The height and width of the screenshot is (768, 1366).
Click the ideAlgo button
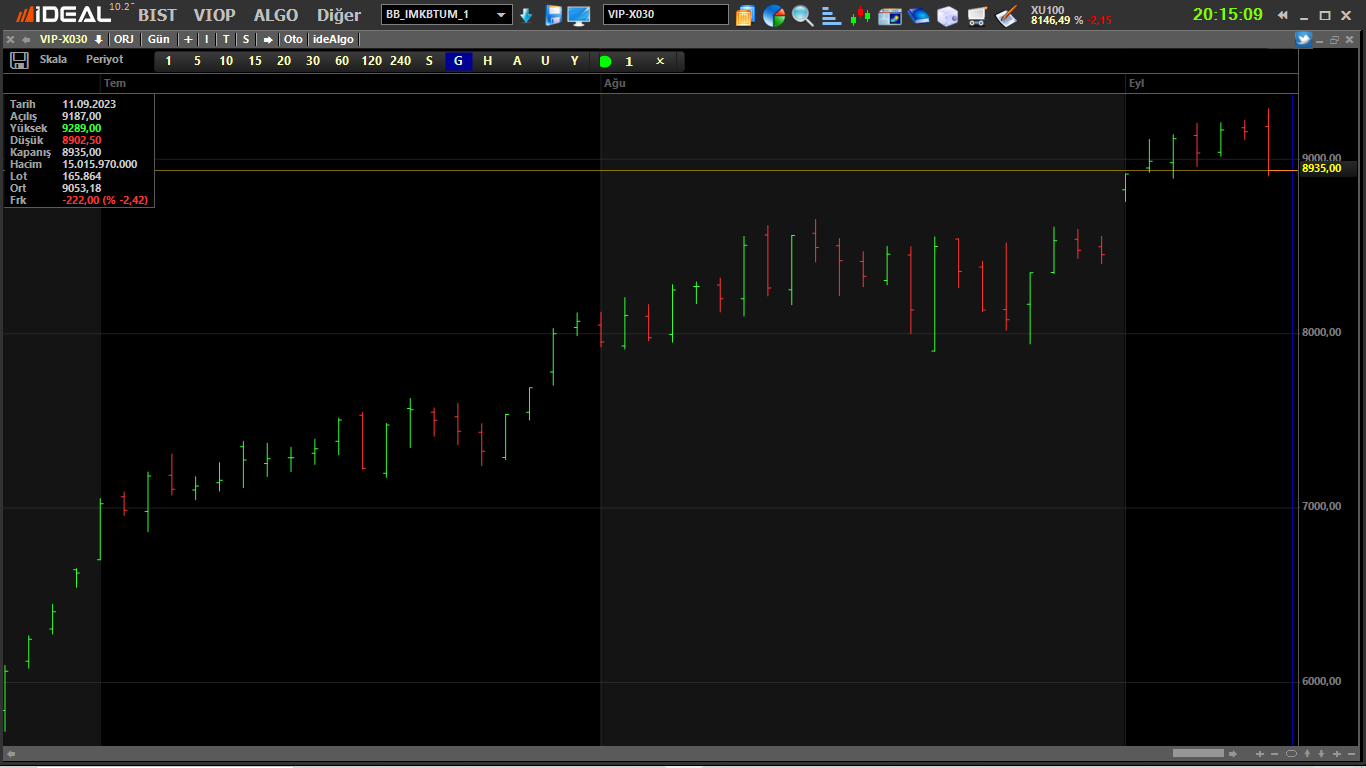click(333, 39)
